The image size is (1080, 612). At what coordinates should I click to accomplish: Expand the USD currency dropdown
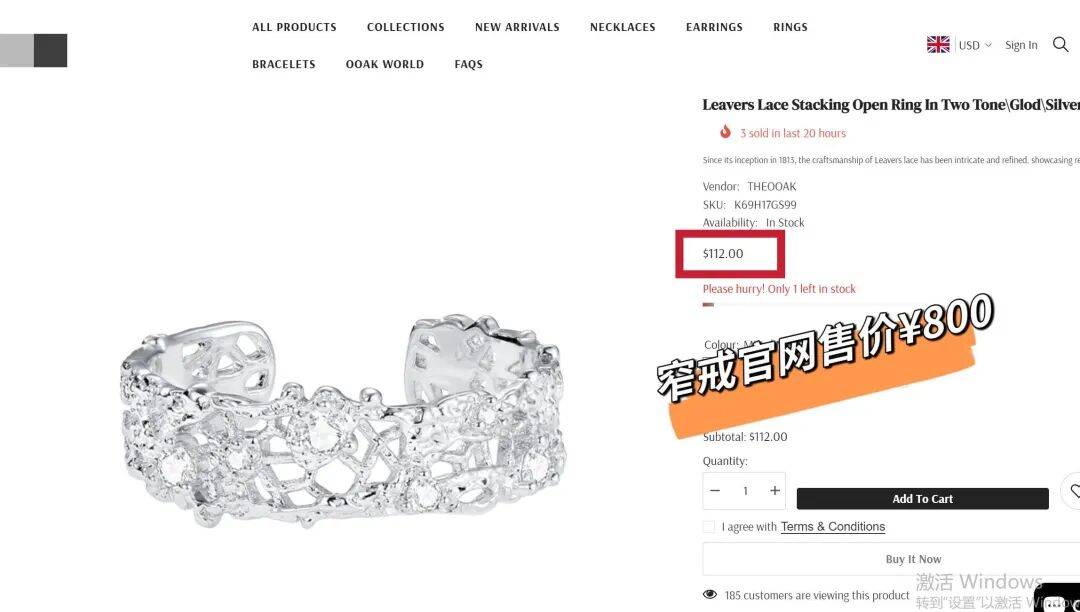click(975, 45)
